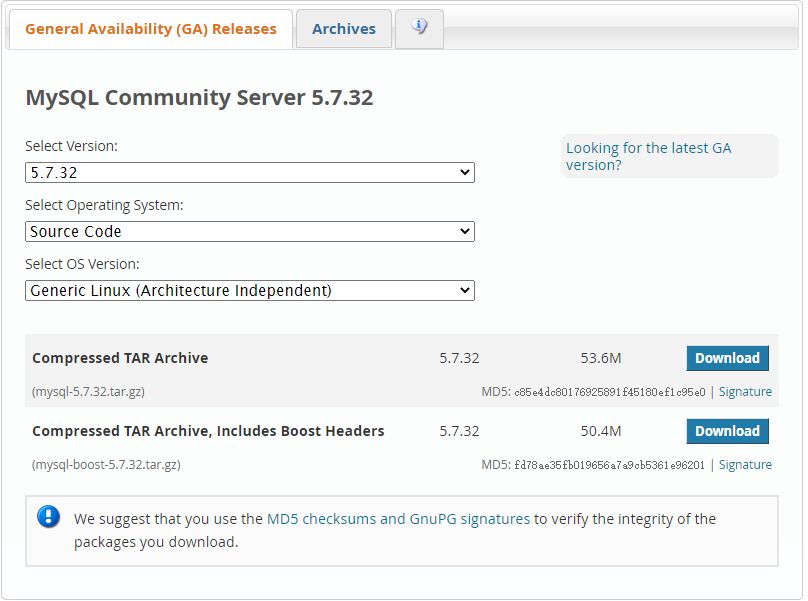
Task: Click the MD5 hash starting with fd78ae35
Action: click(x=609, y=465)
